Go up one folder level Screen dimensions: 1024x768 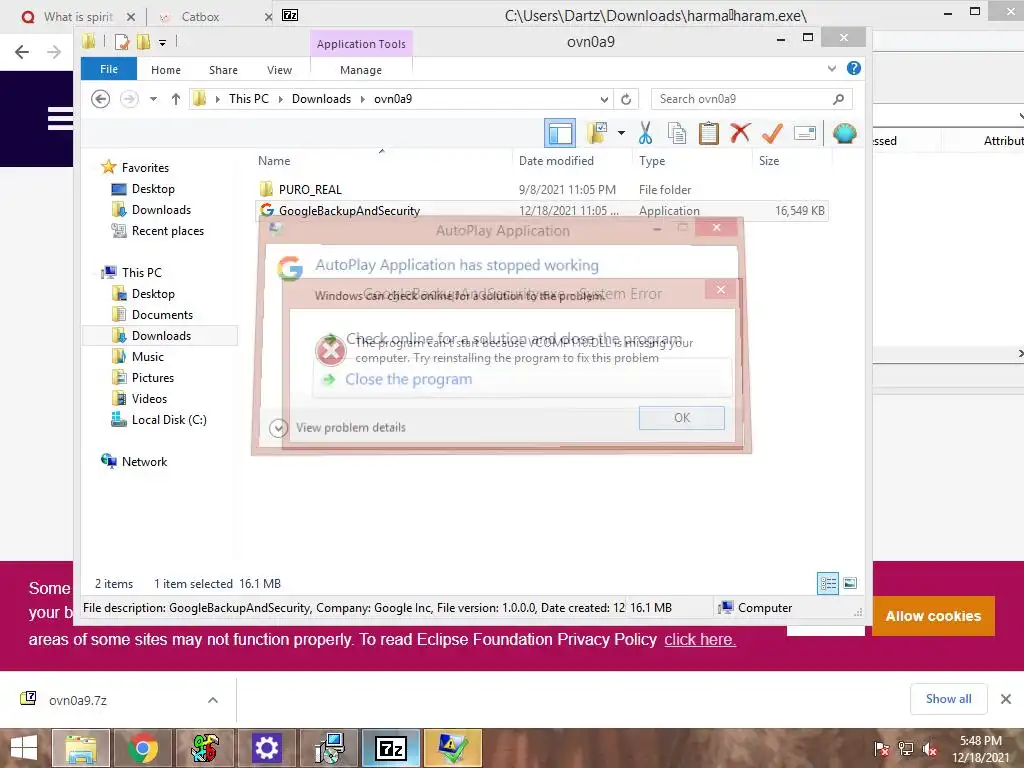pos(176,99)
